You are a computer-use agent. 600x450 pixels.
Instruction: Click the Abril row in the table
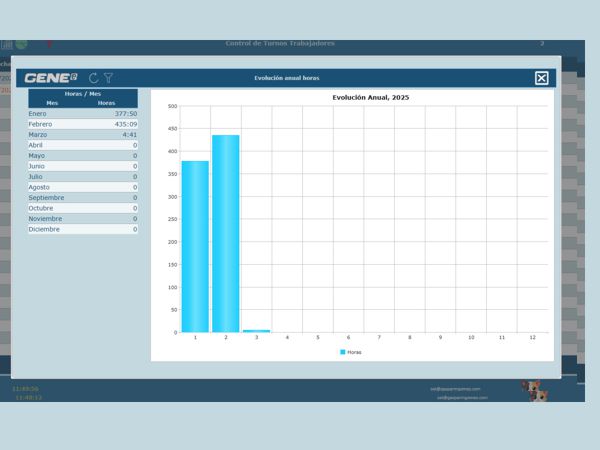point(83,145)
